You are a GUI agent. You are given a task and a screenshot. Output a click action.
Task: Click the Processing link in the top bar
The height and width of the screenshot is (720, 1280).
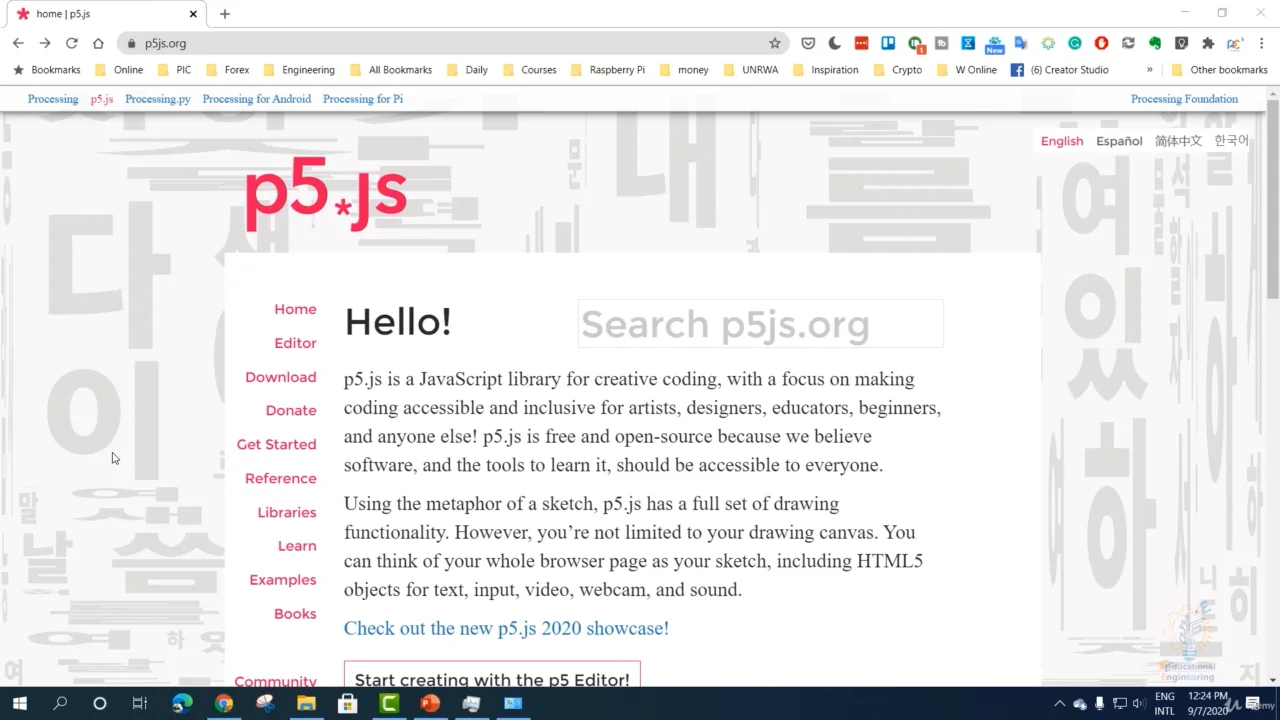tap(53, 99)
